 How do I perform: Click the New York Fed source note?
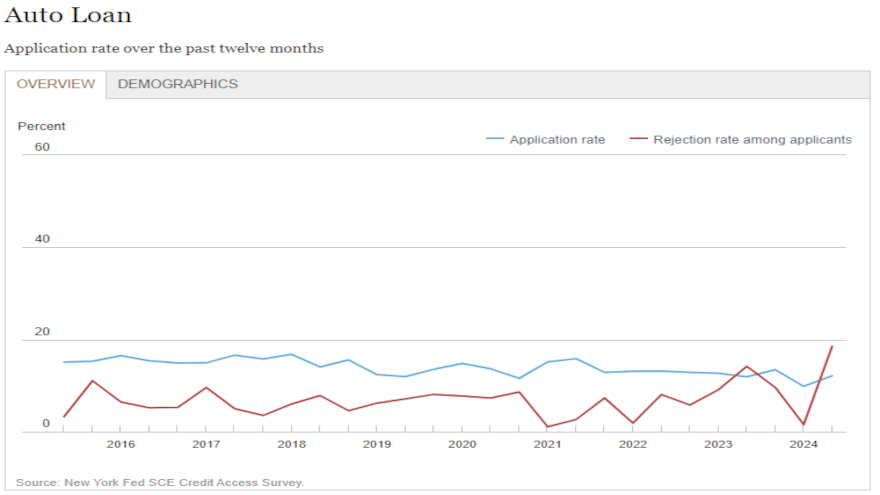tap(160, 482)
